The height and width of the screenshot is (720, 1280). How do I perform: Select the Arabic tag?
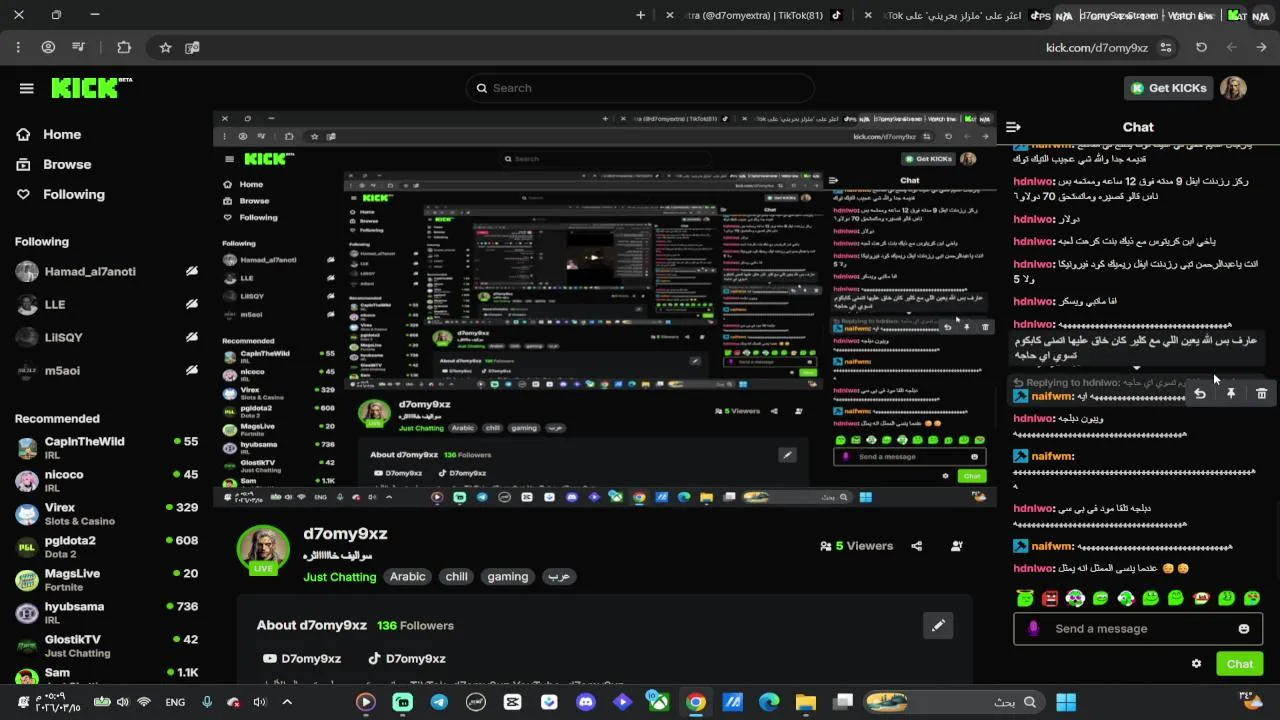[407, 577]
